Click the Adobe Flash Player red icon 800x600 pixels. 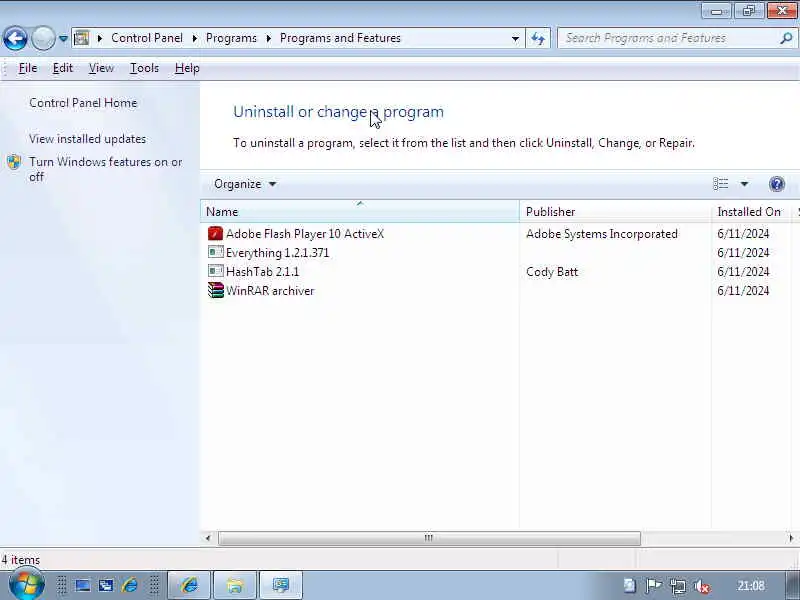[x=215, y=234]
